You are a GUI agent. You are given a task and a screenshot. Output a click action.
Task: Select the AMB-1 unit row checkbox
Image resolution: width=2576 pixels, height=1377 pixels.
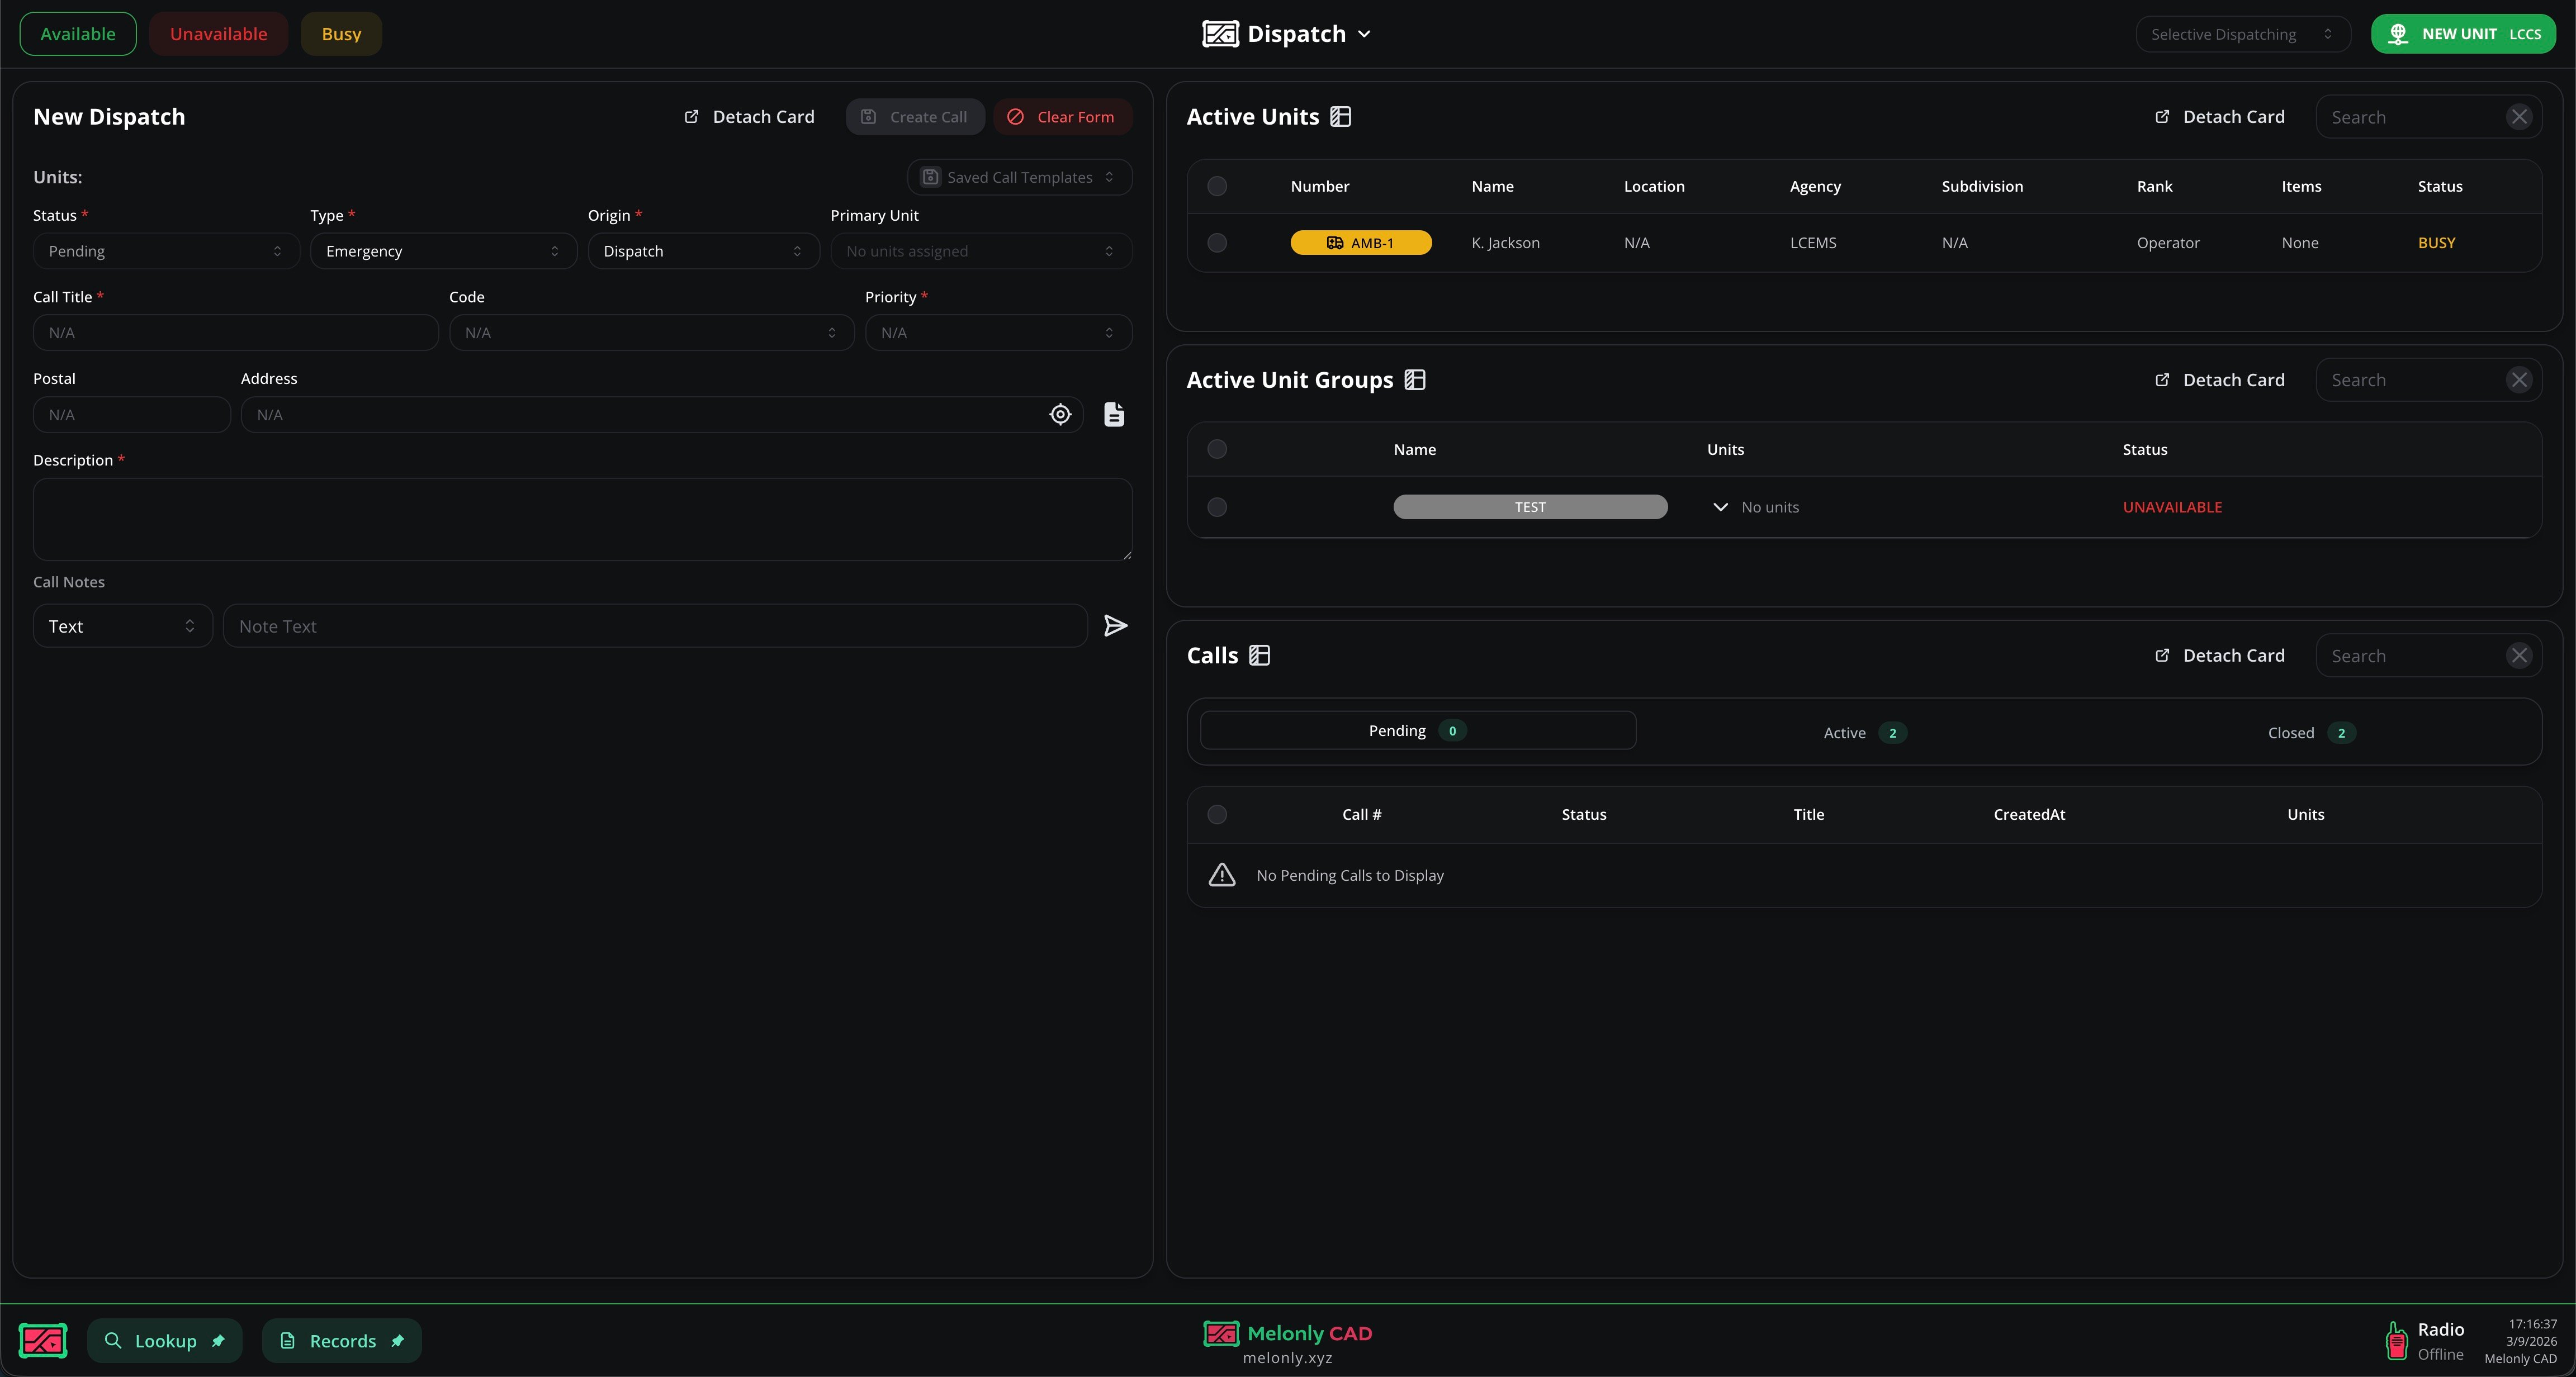1217,243
